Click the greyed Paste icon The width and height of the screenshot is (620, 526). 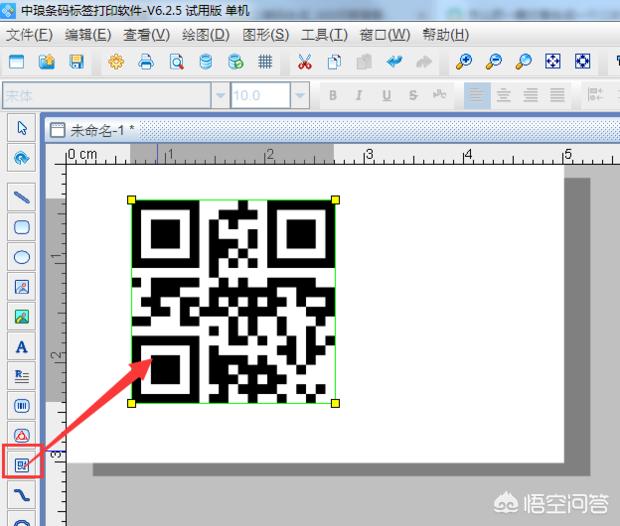(x=364, y=62)
